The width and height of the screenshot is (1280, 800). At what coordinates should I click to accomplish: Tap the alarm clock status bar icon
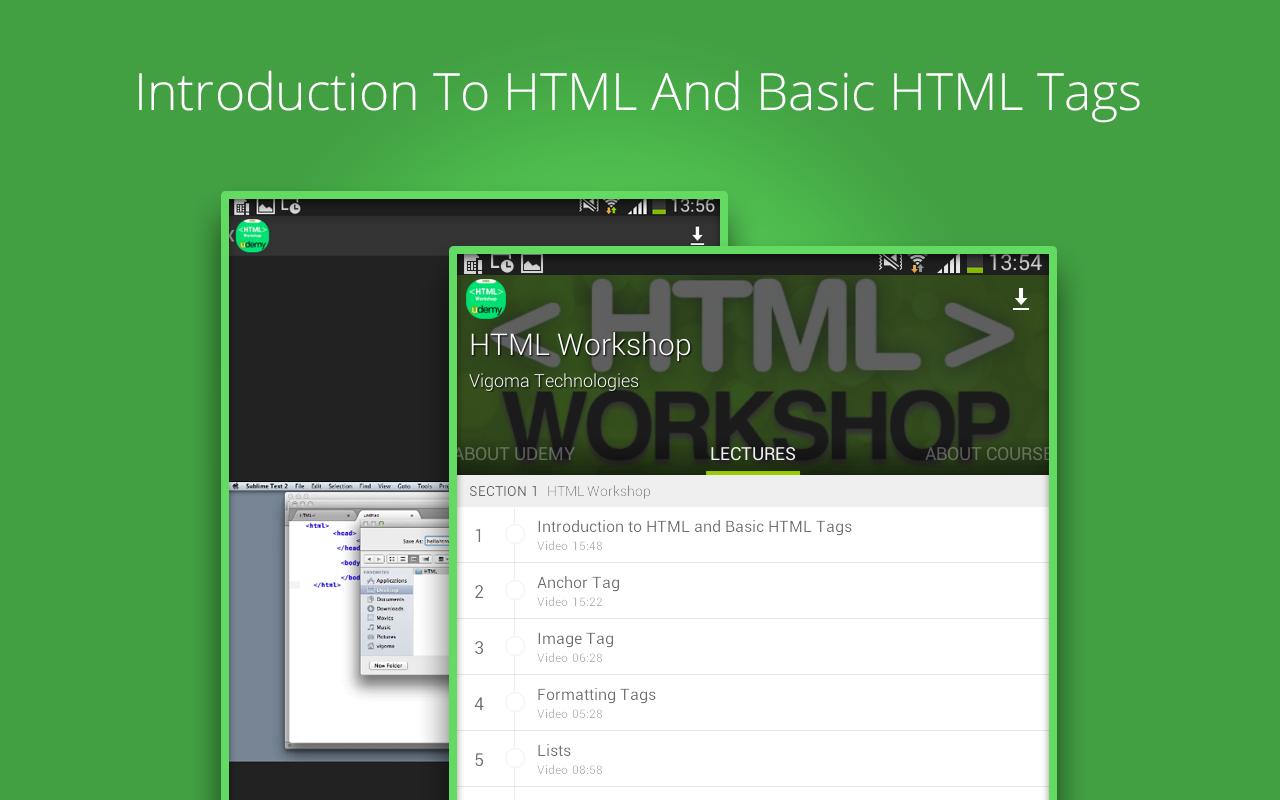tap(505, 264)
